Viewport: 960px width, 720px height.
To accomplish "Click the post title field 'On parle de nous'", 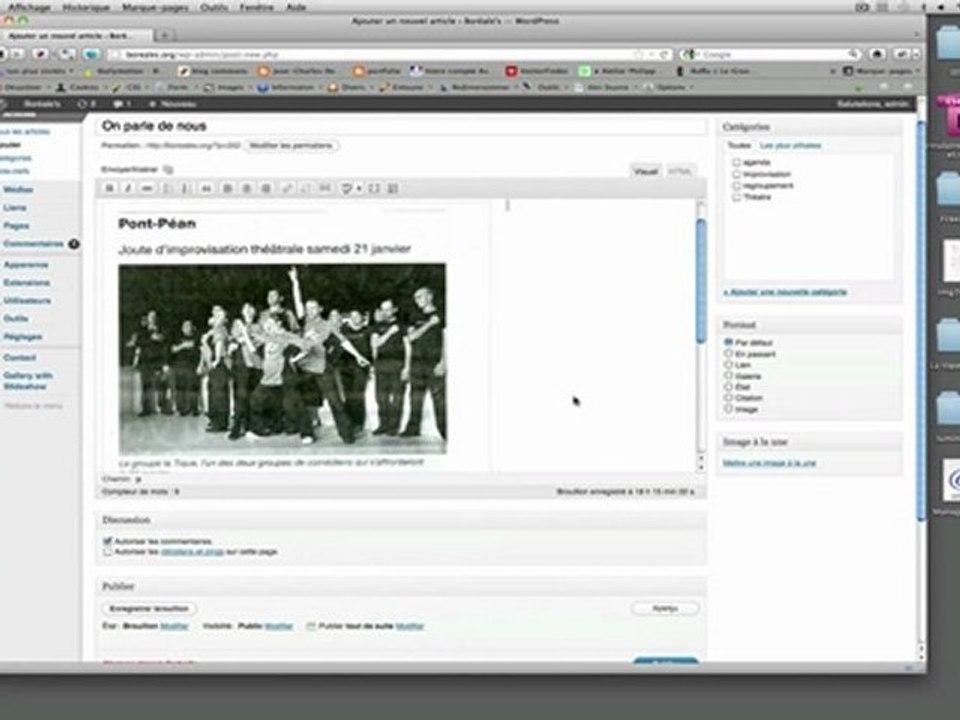I will coord(402,126).
